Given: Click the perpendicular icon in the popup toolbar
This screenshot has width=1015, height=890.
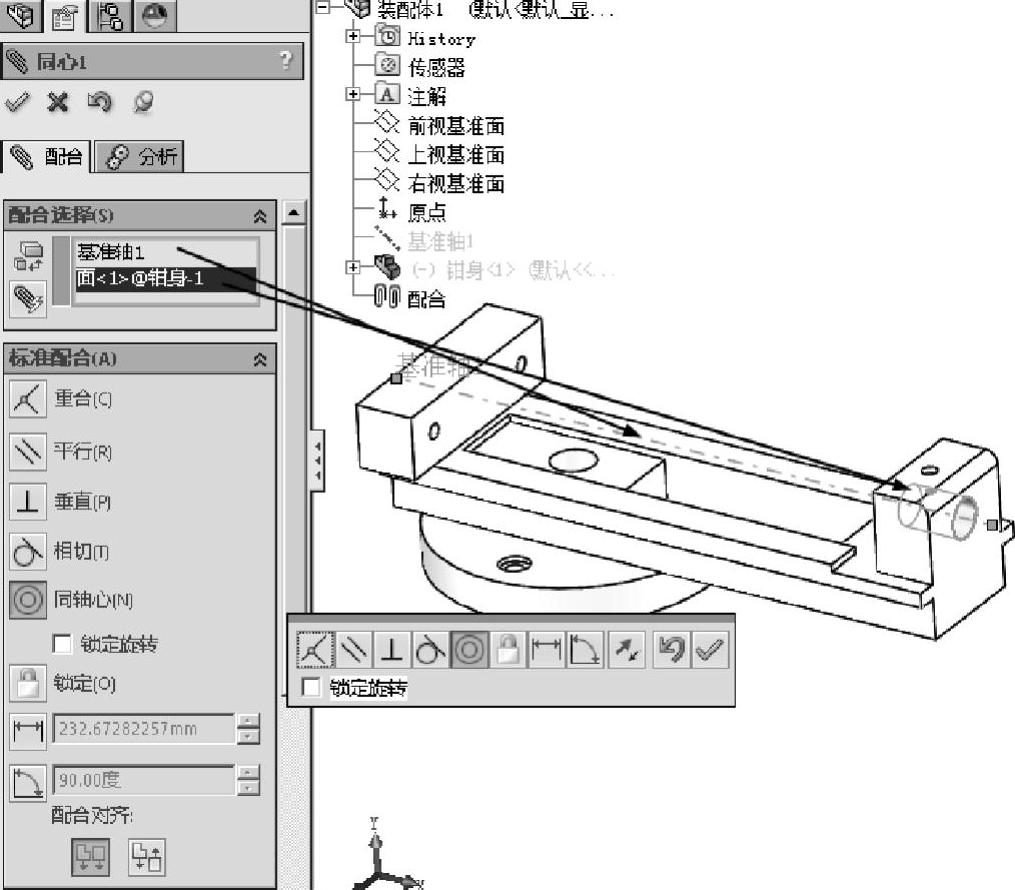Looking at the screenshot, I should click(392, 649).
